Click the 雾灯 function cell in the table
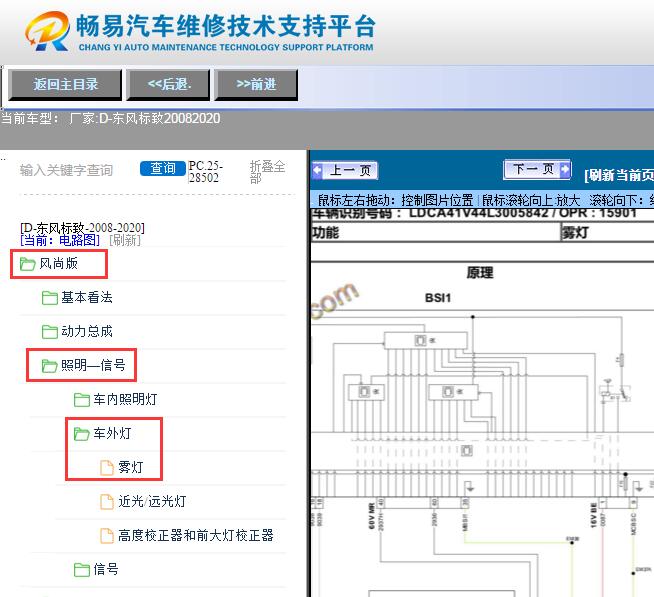 [607, 232]
